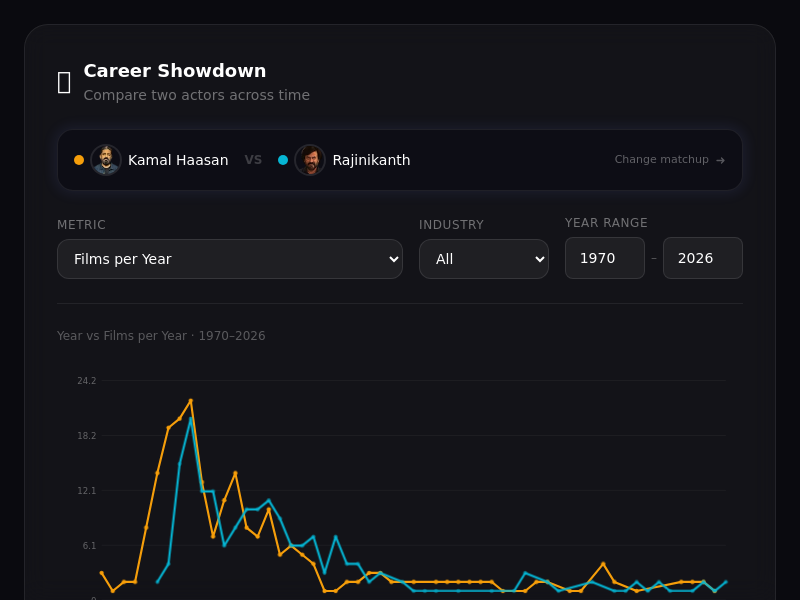Screen dimensions: 800x600
Task: Click the Rajinikanth name text
Action: 371,160
